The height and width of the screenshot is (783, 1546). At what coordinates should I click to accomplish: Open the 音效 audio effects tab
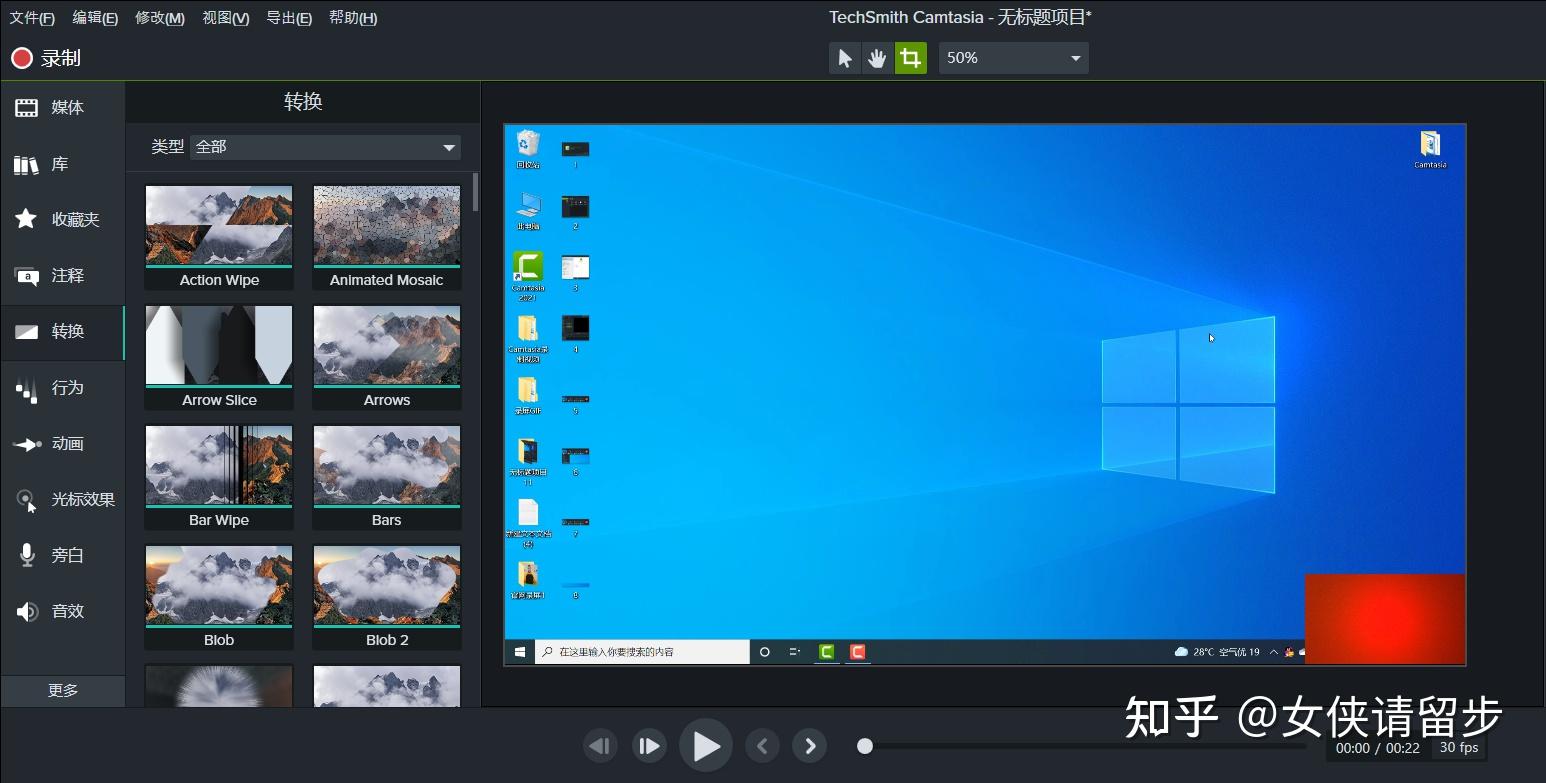[x=63, y=612]
